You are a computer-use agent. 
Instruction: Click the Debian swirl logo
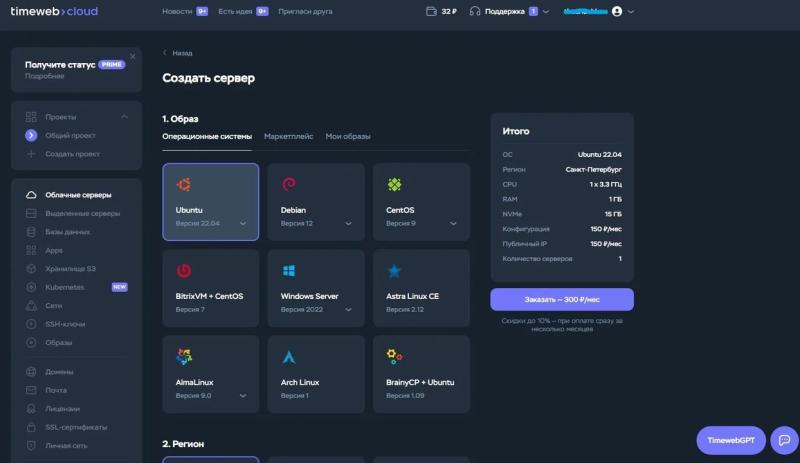click(x=289, y=184)
